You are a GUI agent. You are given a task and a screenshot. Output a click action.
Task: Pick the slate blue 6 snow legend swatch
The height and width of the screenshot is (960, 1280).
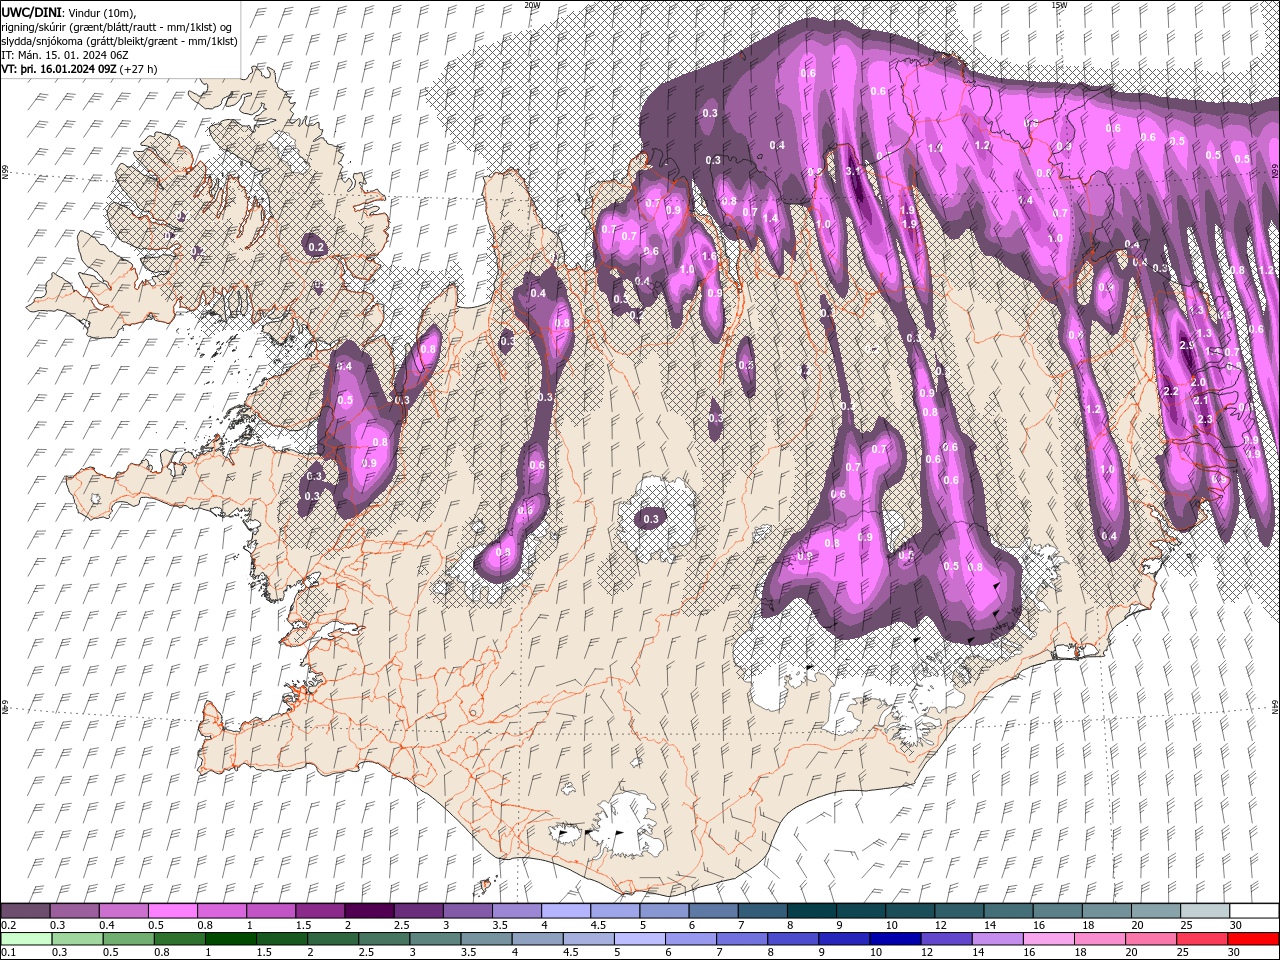coord(714,911)
